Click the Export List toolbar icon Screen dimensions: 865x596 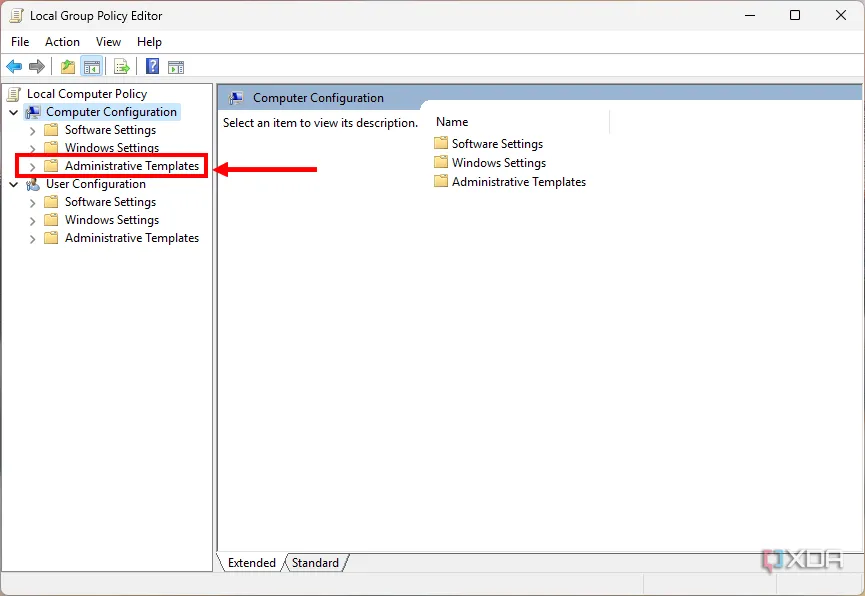(121, 67)
